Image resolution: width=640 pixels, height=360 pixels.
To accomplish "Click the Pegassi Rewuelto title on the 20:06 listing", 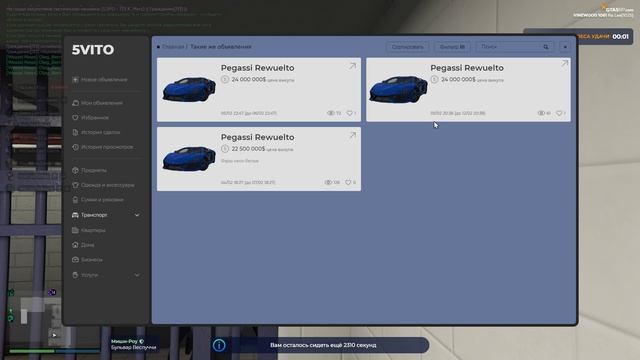I will pyautogui.click(x=467, y=68).
